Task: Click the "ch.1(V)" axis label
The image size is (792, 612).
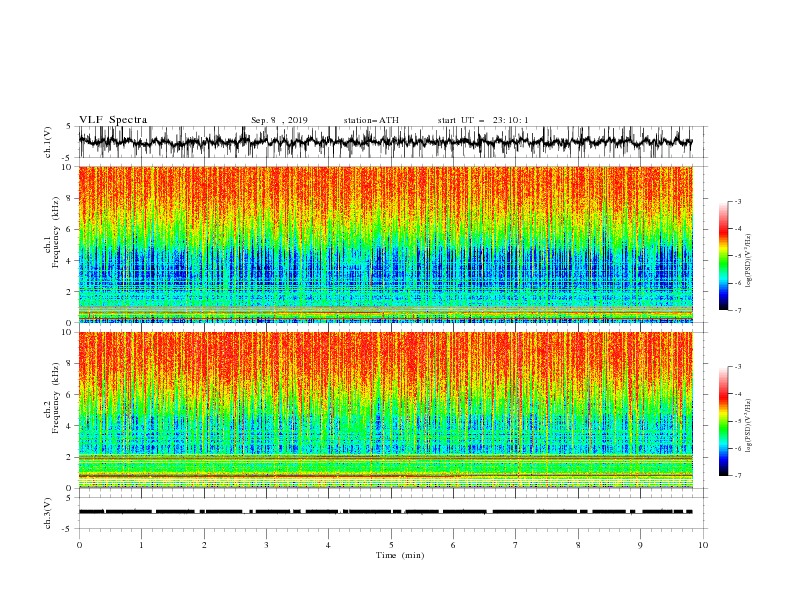Action: point(48,142)
